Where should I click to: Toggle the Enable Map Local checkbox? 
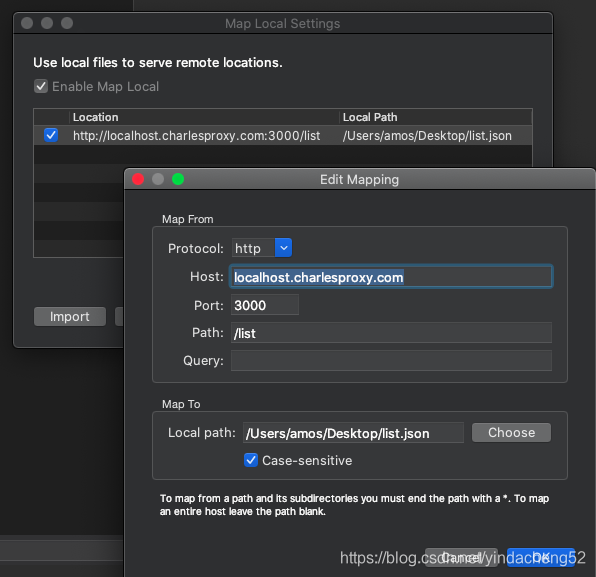coord(41,86)
